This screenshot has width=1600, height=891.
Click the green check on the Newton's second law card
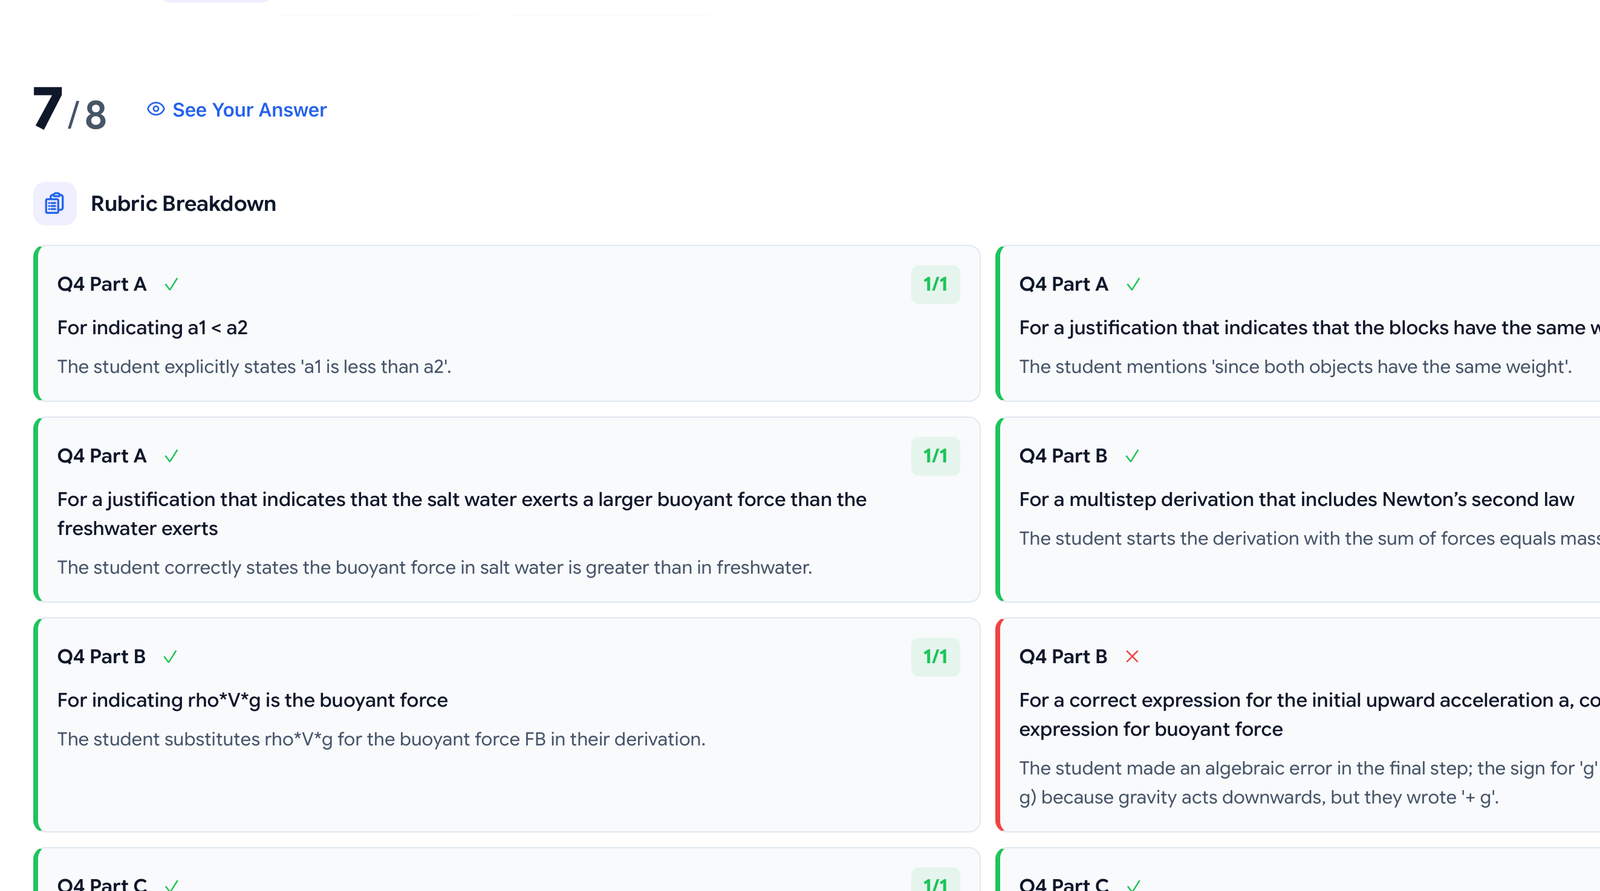(x=1132, y=456)
